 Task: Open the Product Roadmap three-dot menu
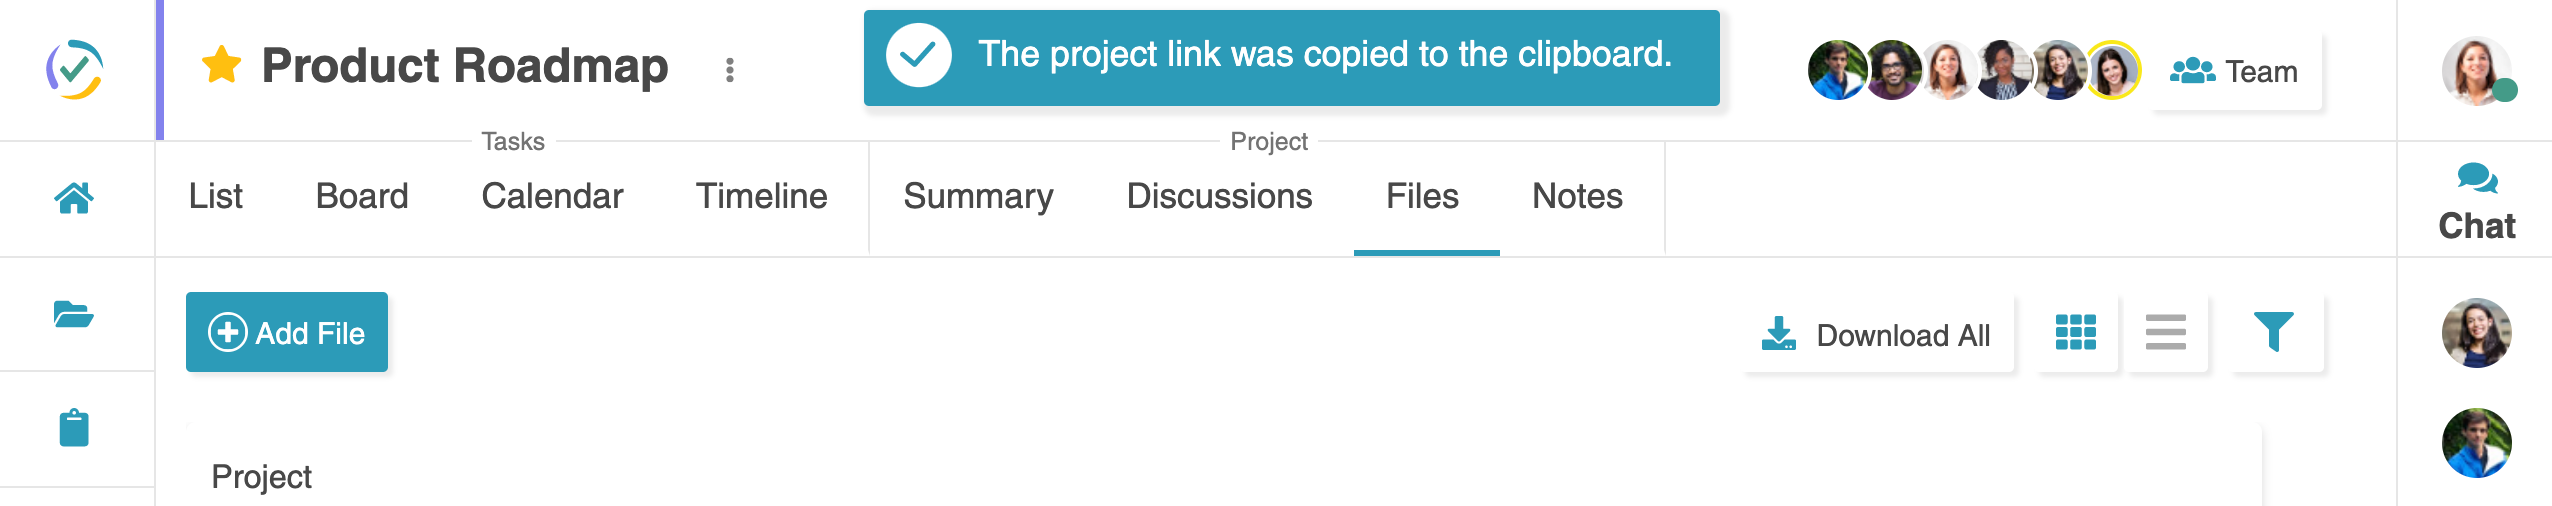tap(730, 69)
